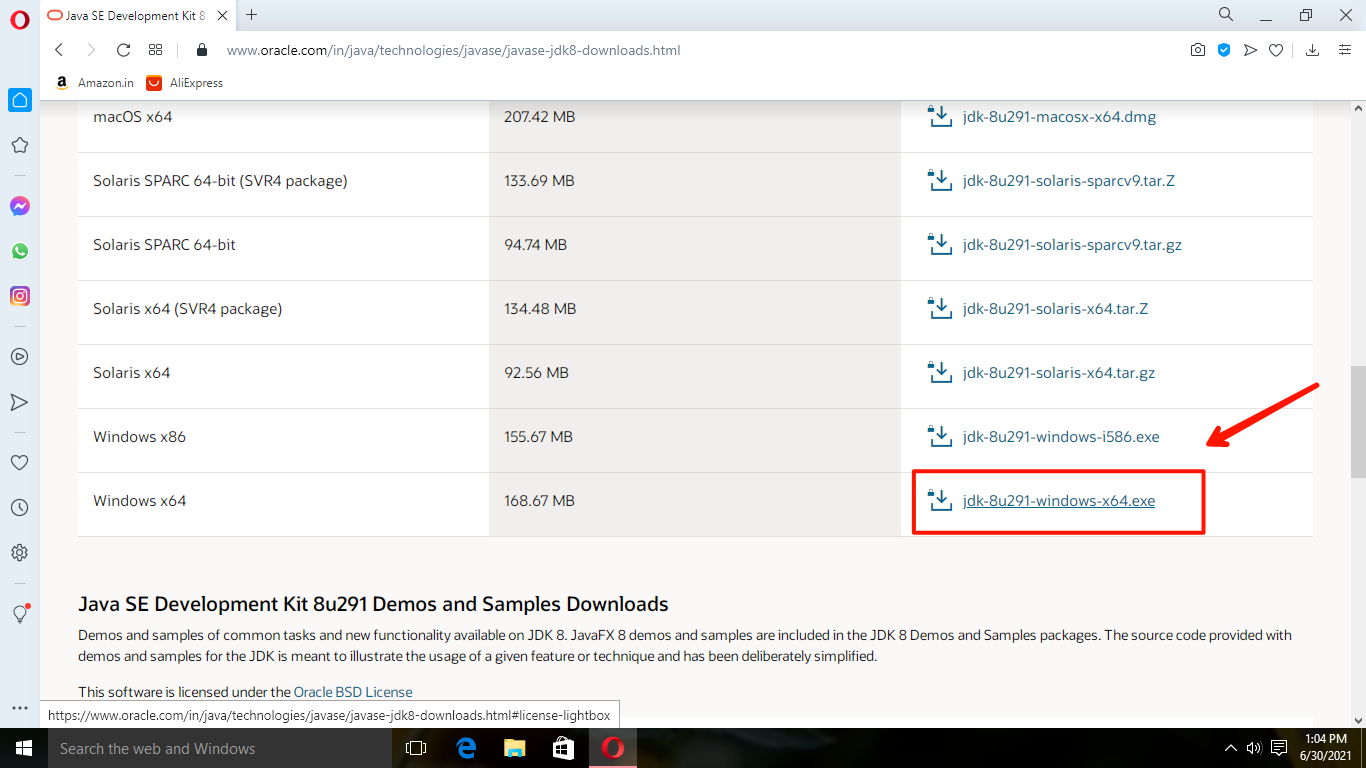This screenshot has width=1366, height=768.
Task: Expand the system tray hidden icons chevron
Action: pos(1231,748)
